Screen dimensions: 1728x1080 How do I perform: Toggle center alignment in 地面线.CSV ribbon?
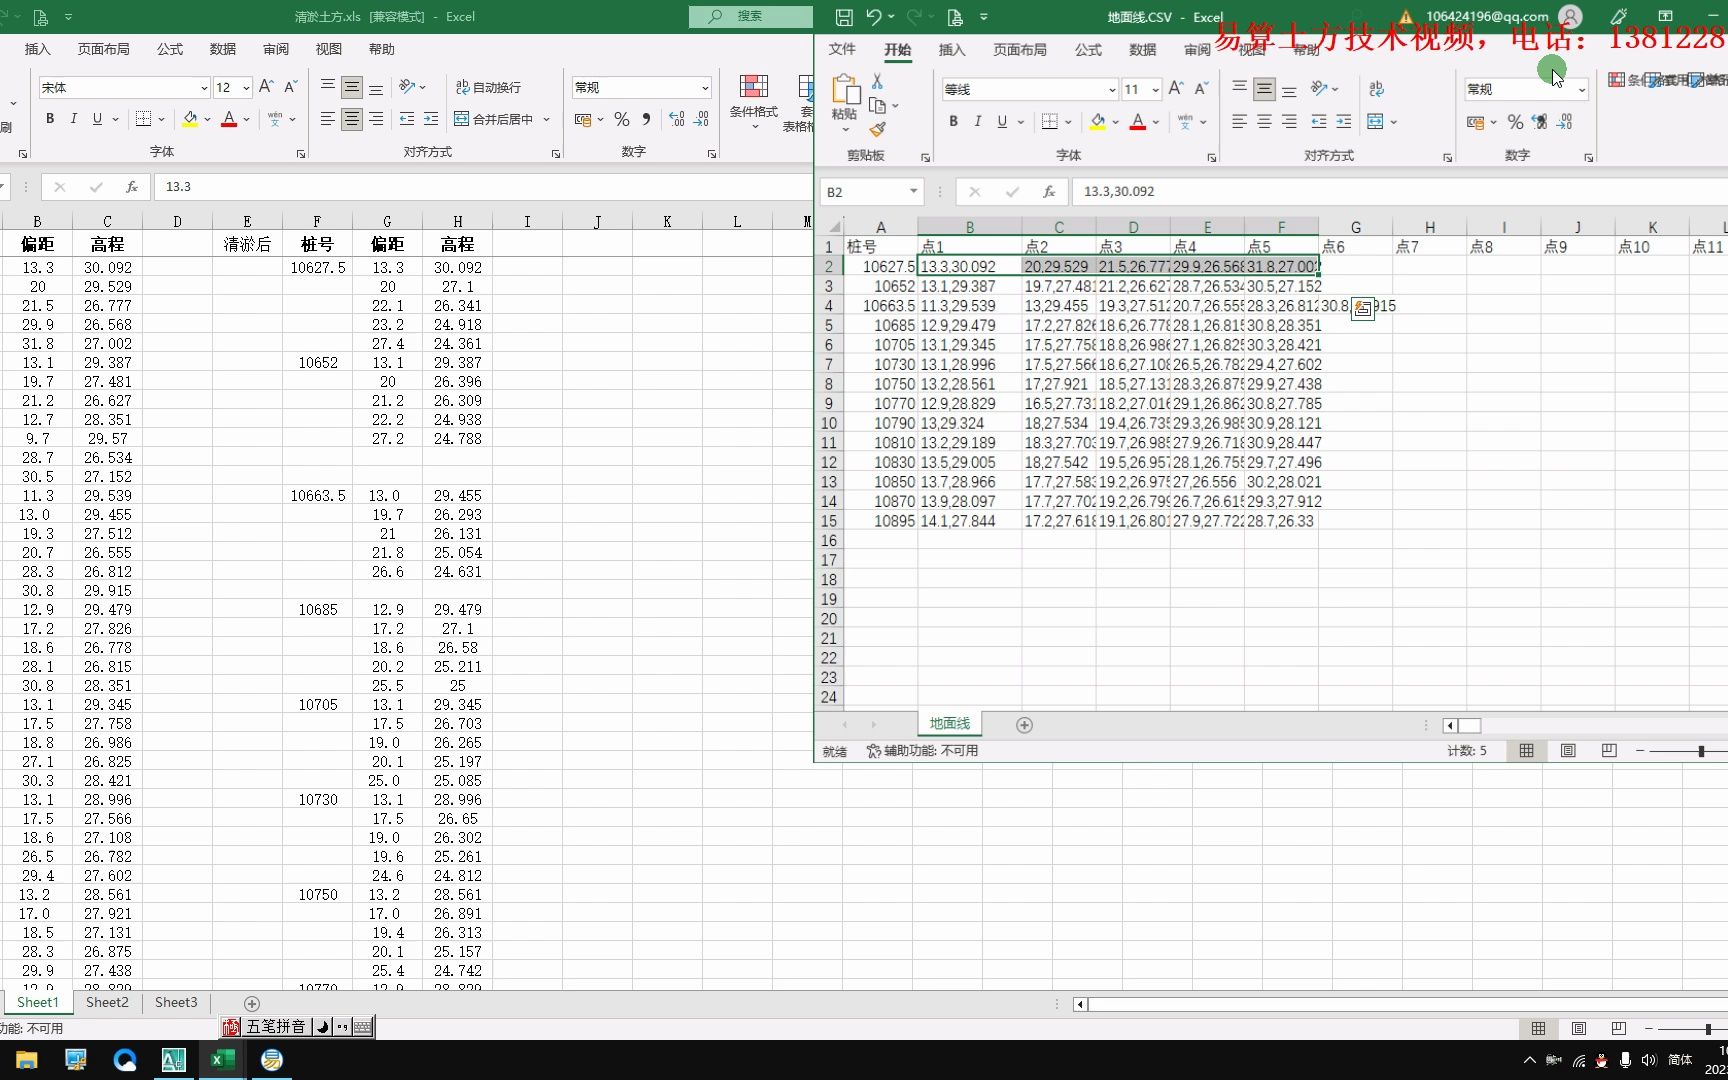coord(1264,121)
